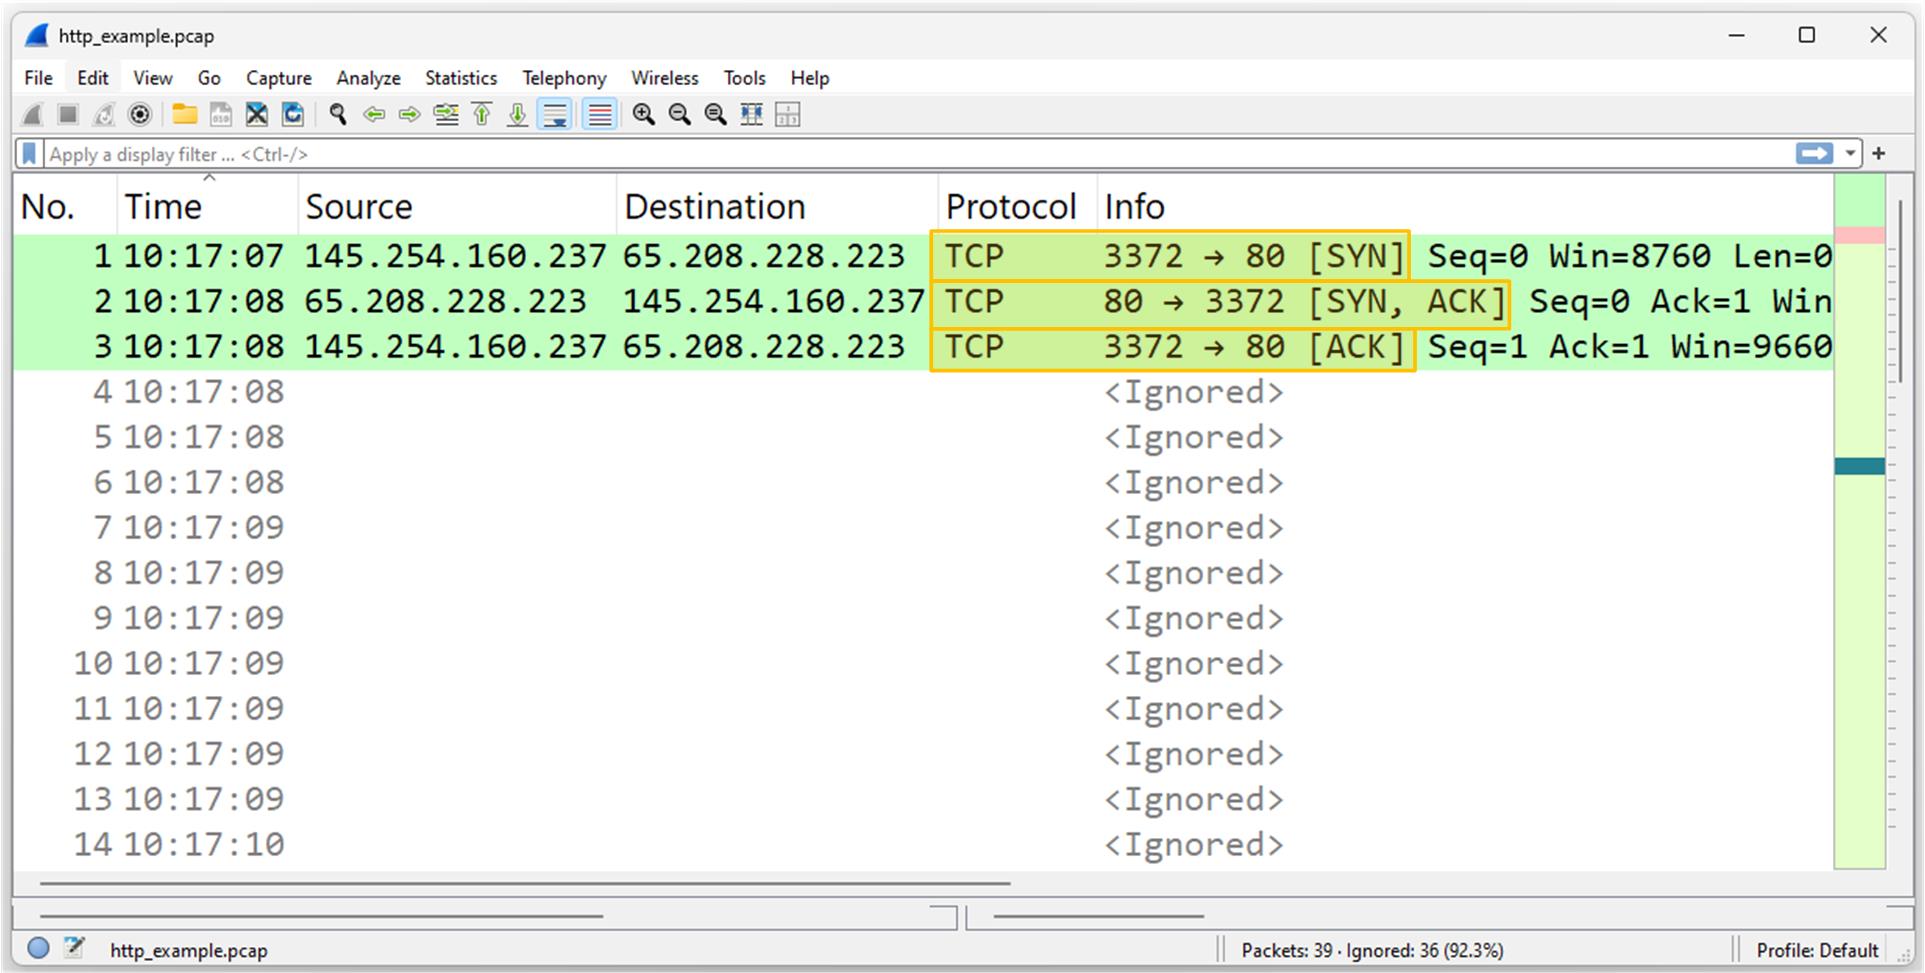Click the Find a packet magnifier icon

point(338,115)
